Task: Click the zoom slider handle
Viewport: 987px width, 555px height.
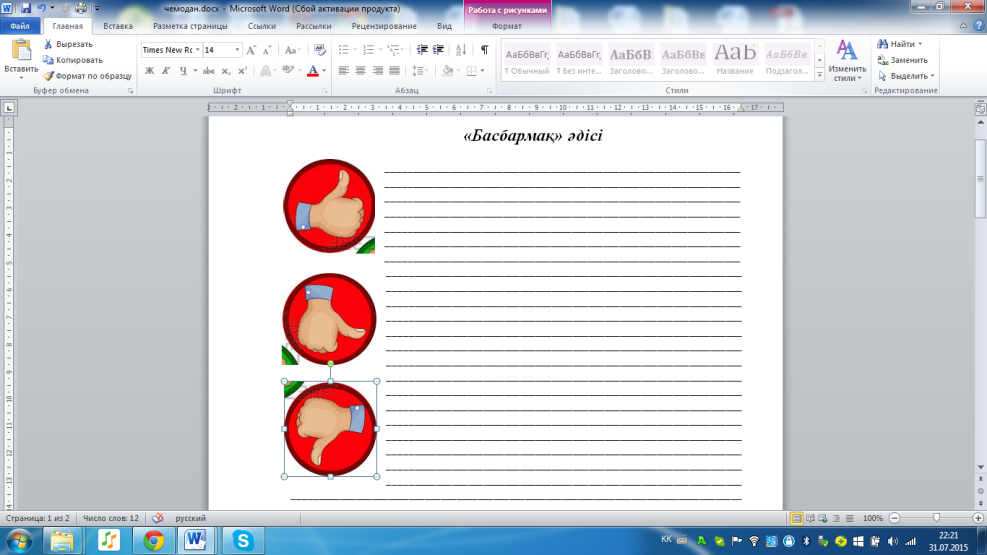Action: click(x=937, y=518)
